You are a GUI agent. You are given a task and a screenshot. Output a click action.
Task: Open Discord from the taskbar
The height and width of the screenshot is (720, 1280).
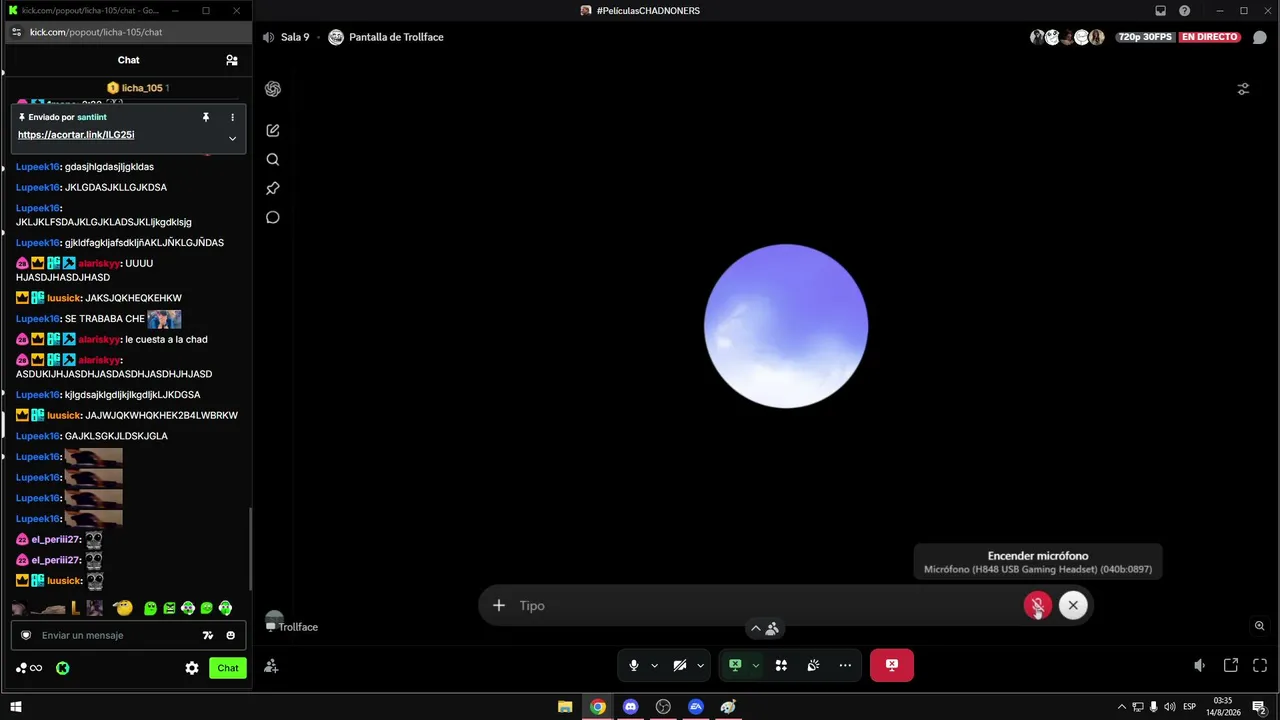(x=630, y=707)
